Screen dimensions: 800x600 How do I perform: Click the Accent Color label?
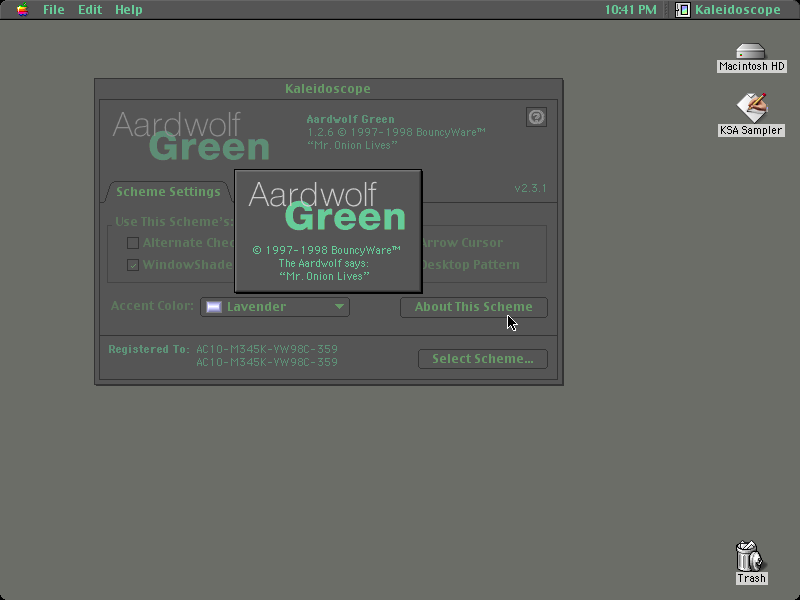[x=152, y=306]
